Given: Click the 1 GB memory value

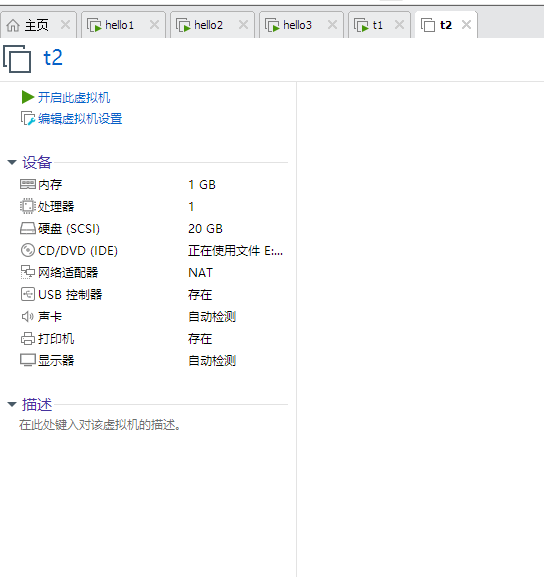Looking at the screenshot, I should point(202,184).
